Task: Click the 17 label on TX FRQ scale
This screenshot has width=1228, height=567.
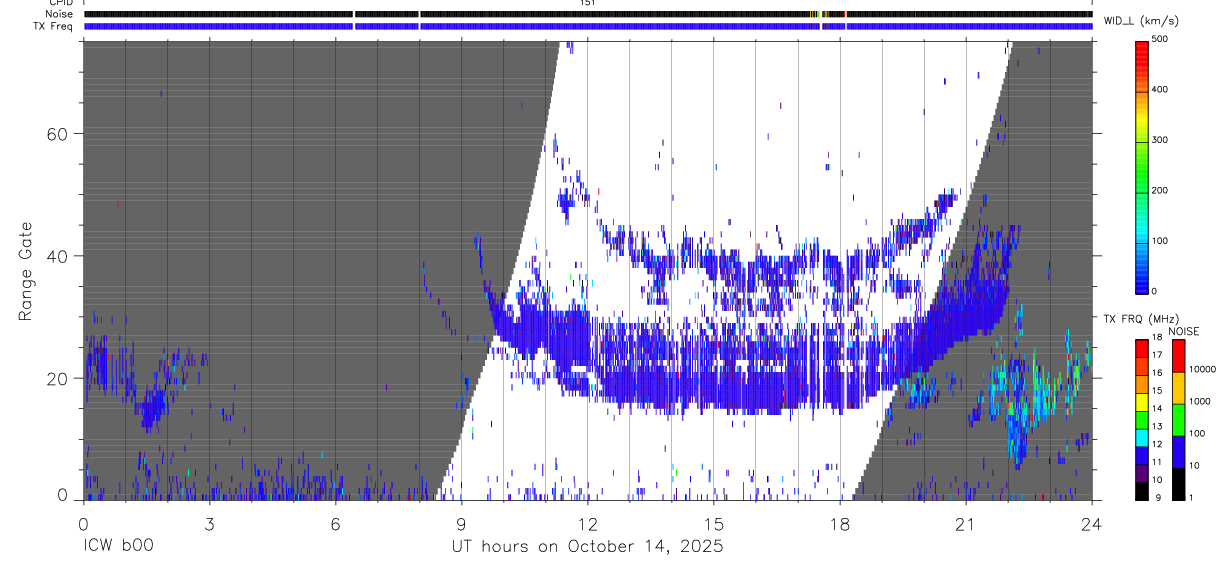Action: pos(1158,355)
